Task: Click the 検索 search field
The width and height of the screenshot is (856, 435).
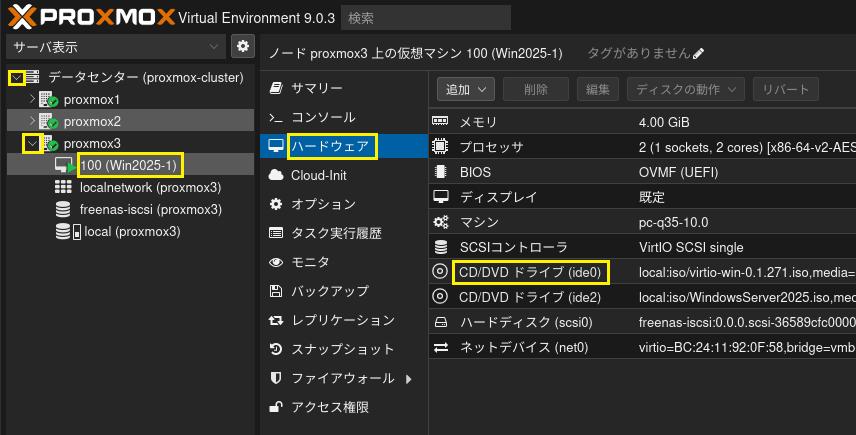Action: 426,17
